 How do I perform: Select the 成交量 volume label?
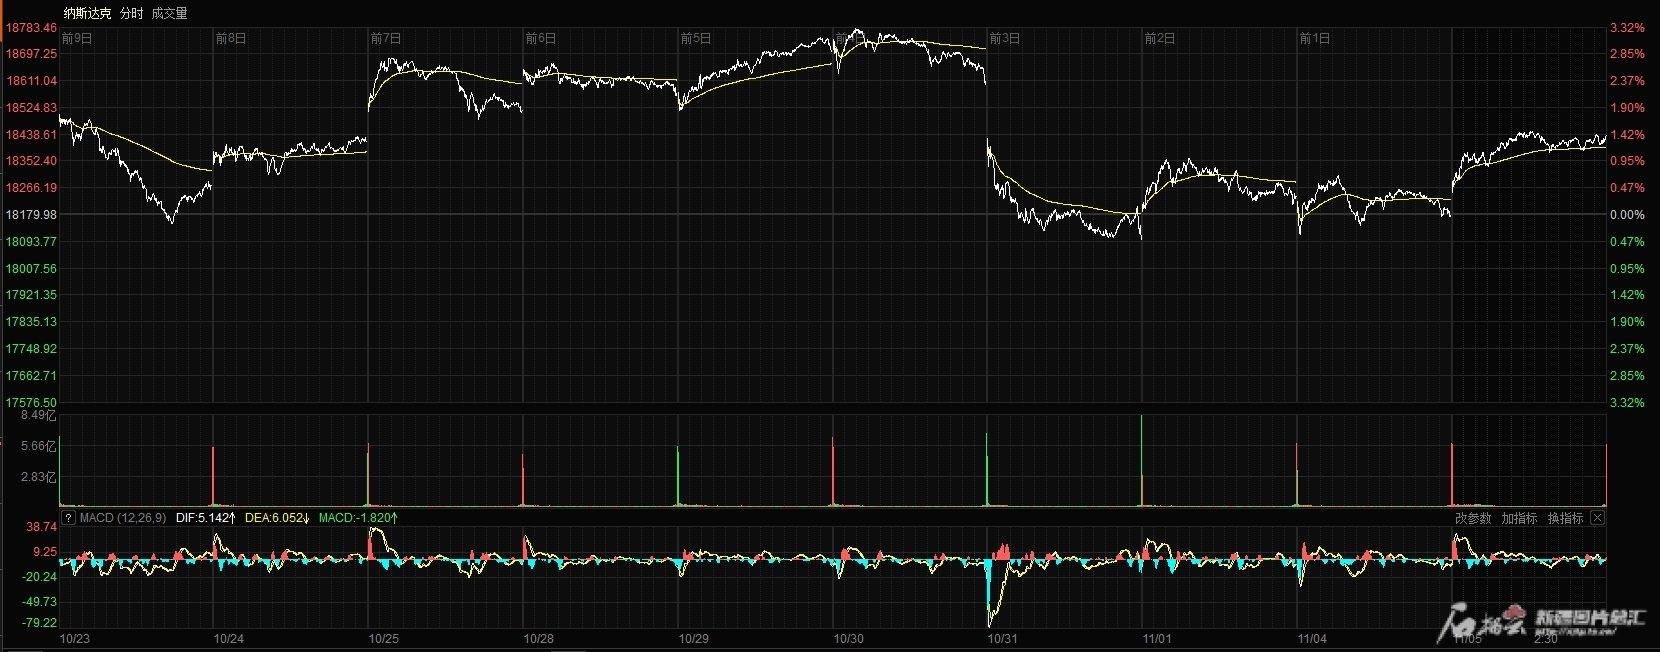coord(169,13)
